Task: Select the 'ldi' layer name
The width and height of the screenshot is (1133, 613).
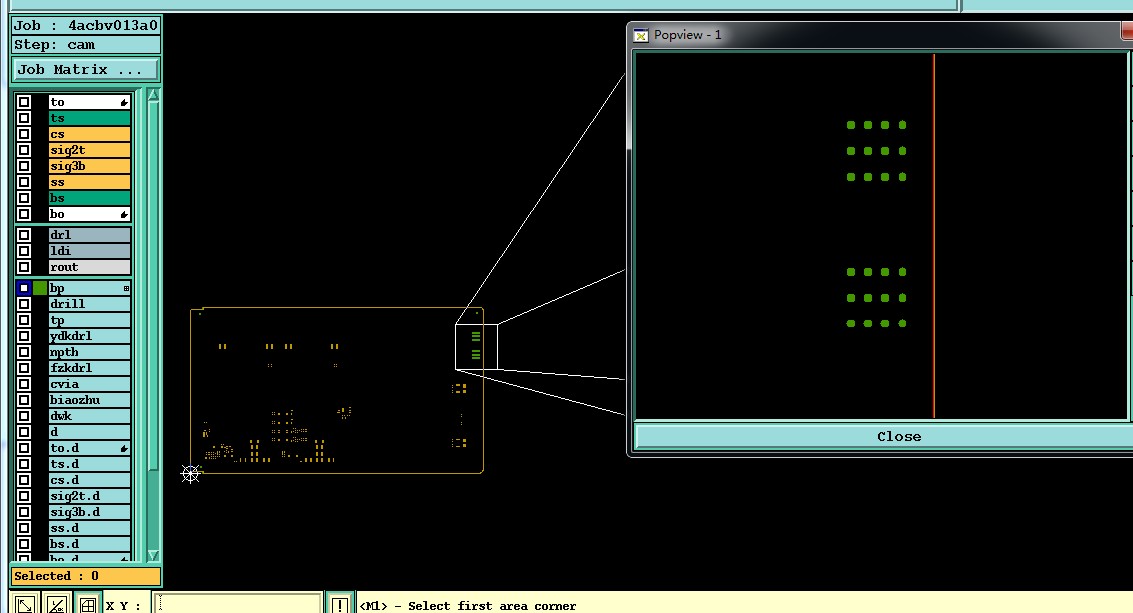Action: (x=90, y=251)
